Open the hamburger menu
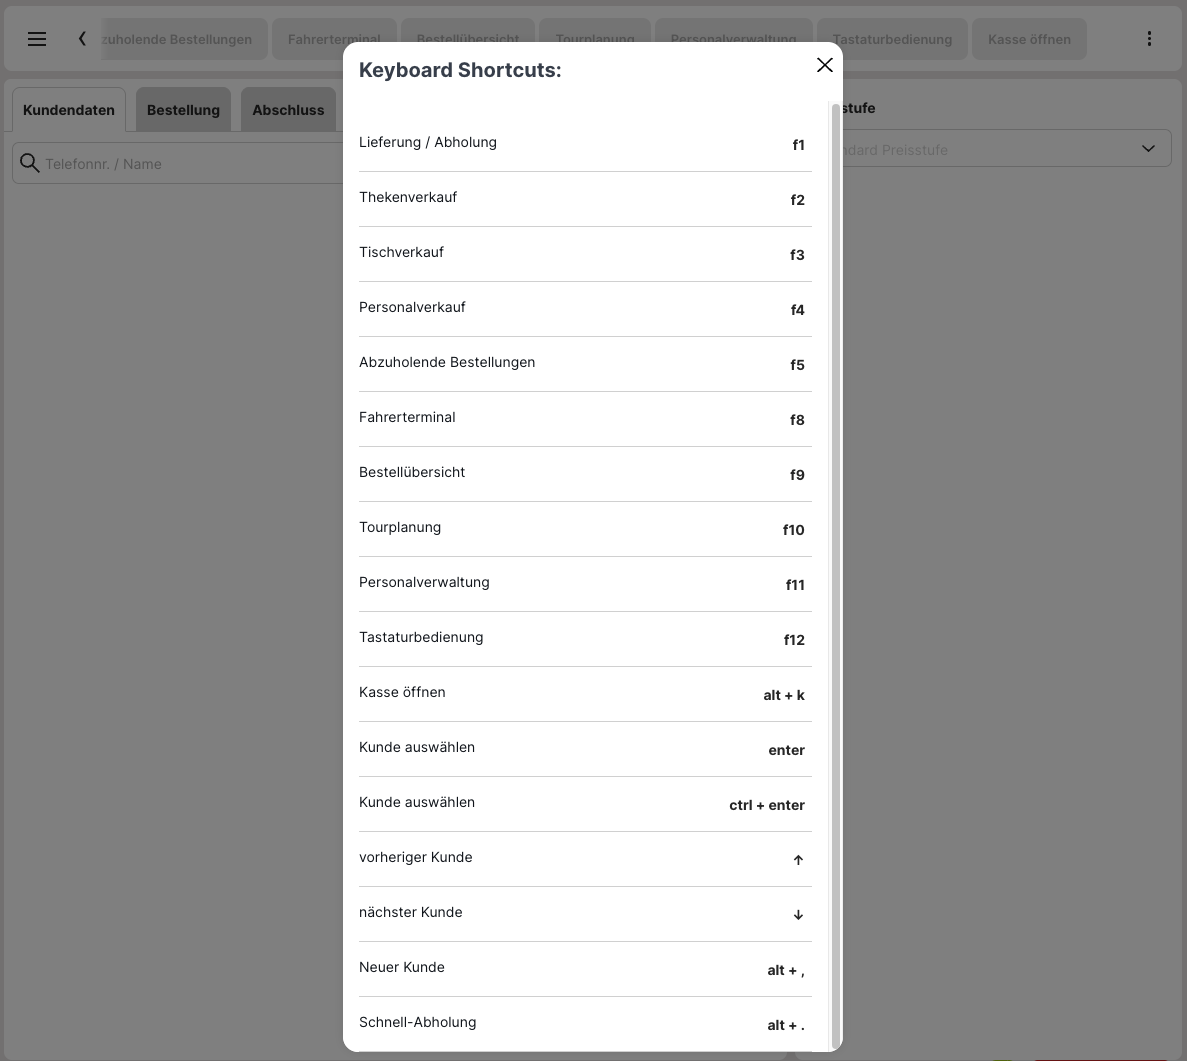This screenshot has width=1187, height=1061. tap(37, 39)
